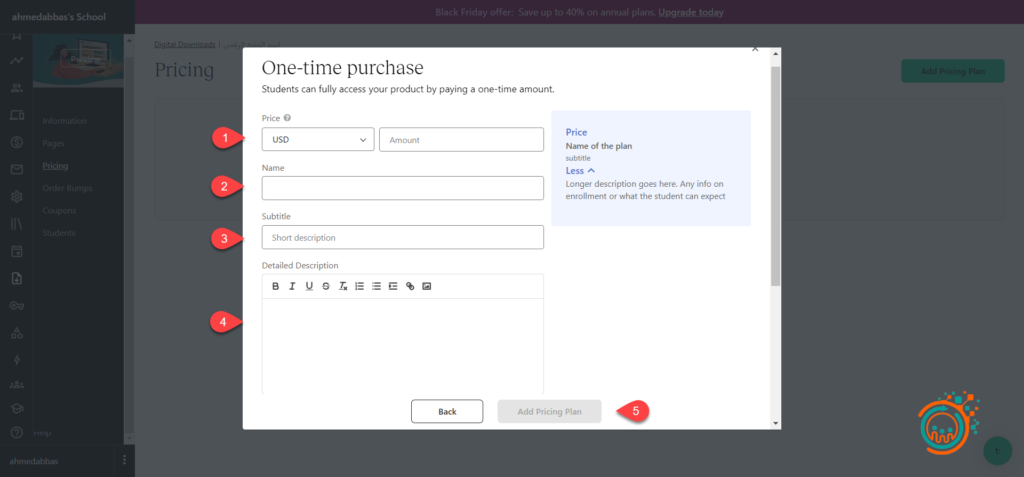
Task: Open the USD currency dropdown
Action: [x=318, y=140]
